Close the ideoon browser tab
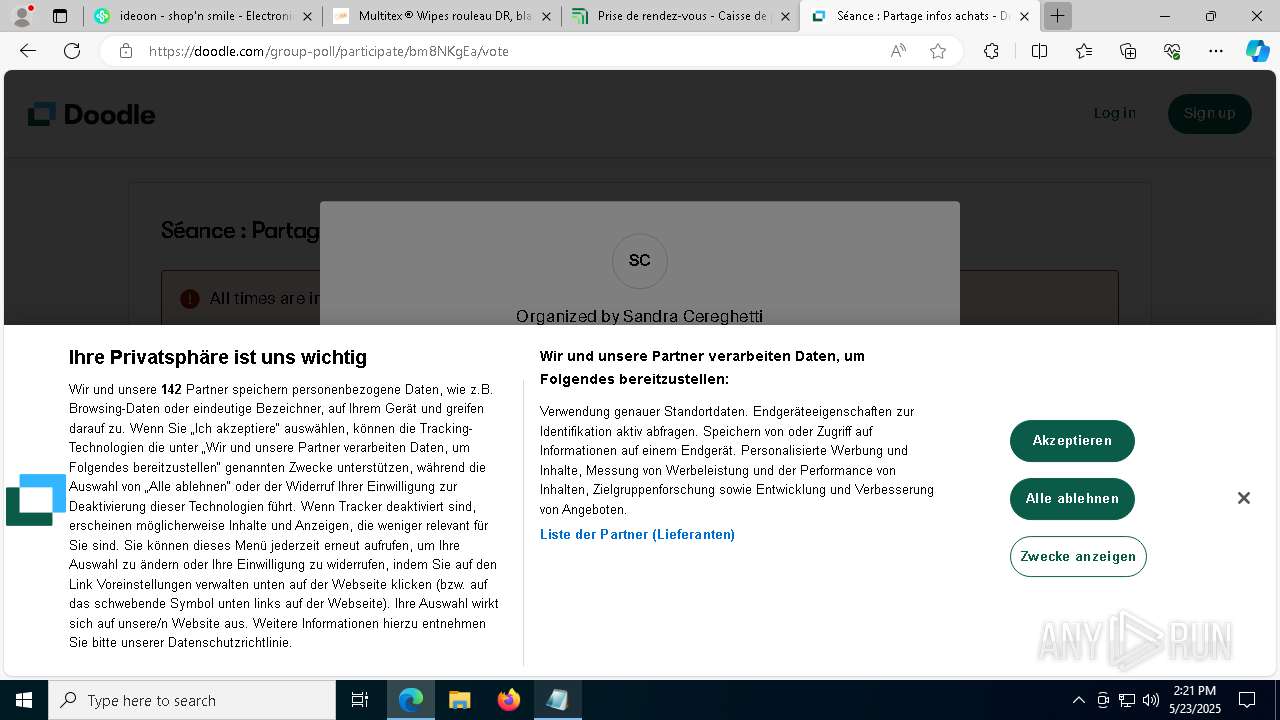This screenshot has width=1280, height=720. click(x=307, y=16)
